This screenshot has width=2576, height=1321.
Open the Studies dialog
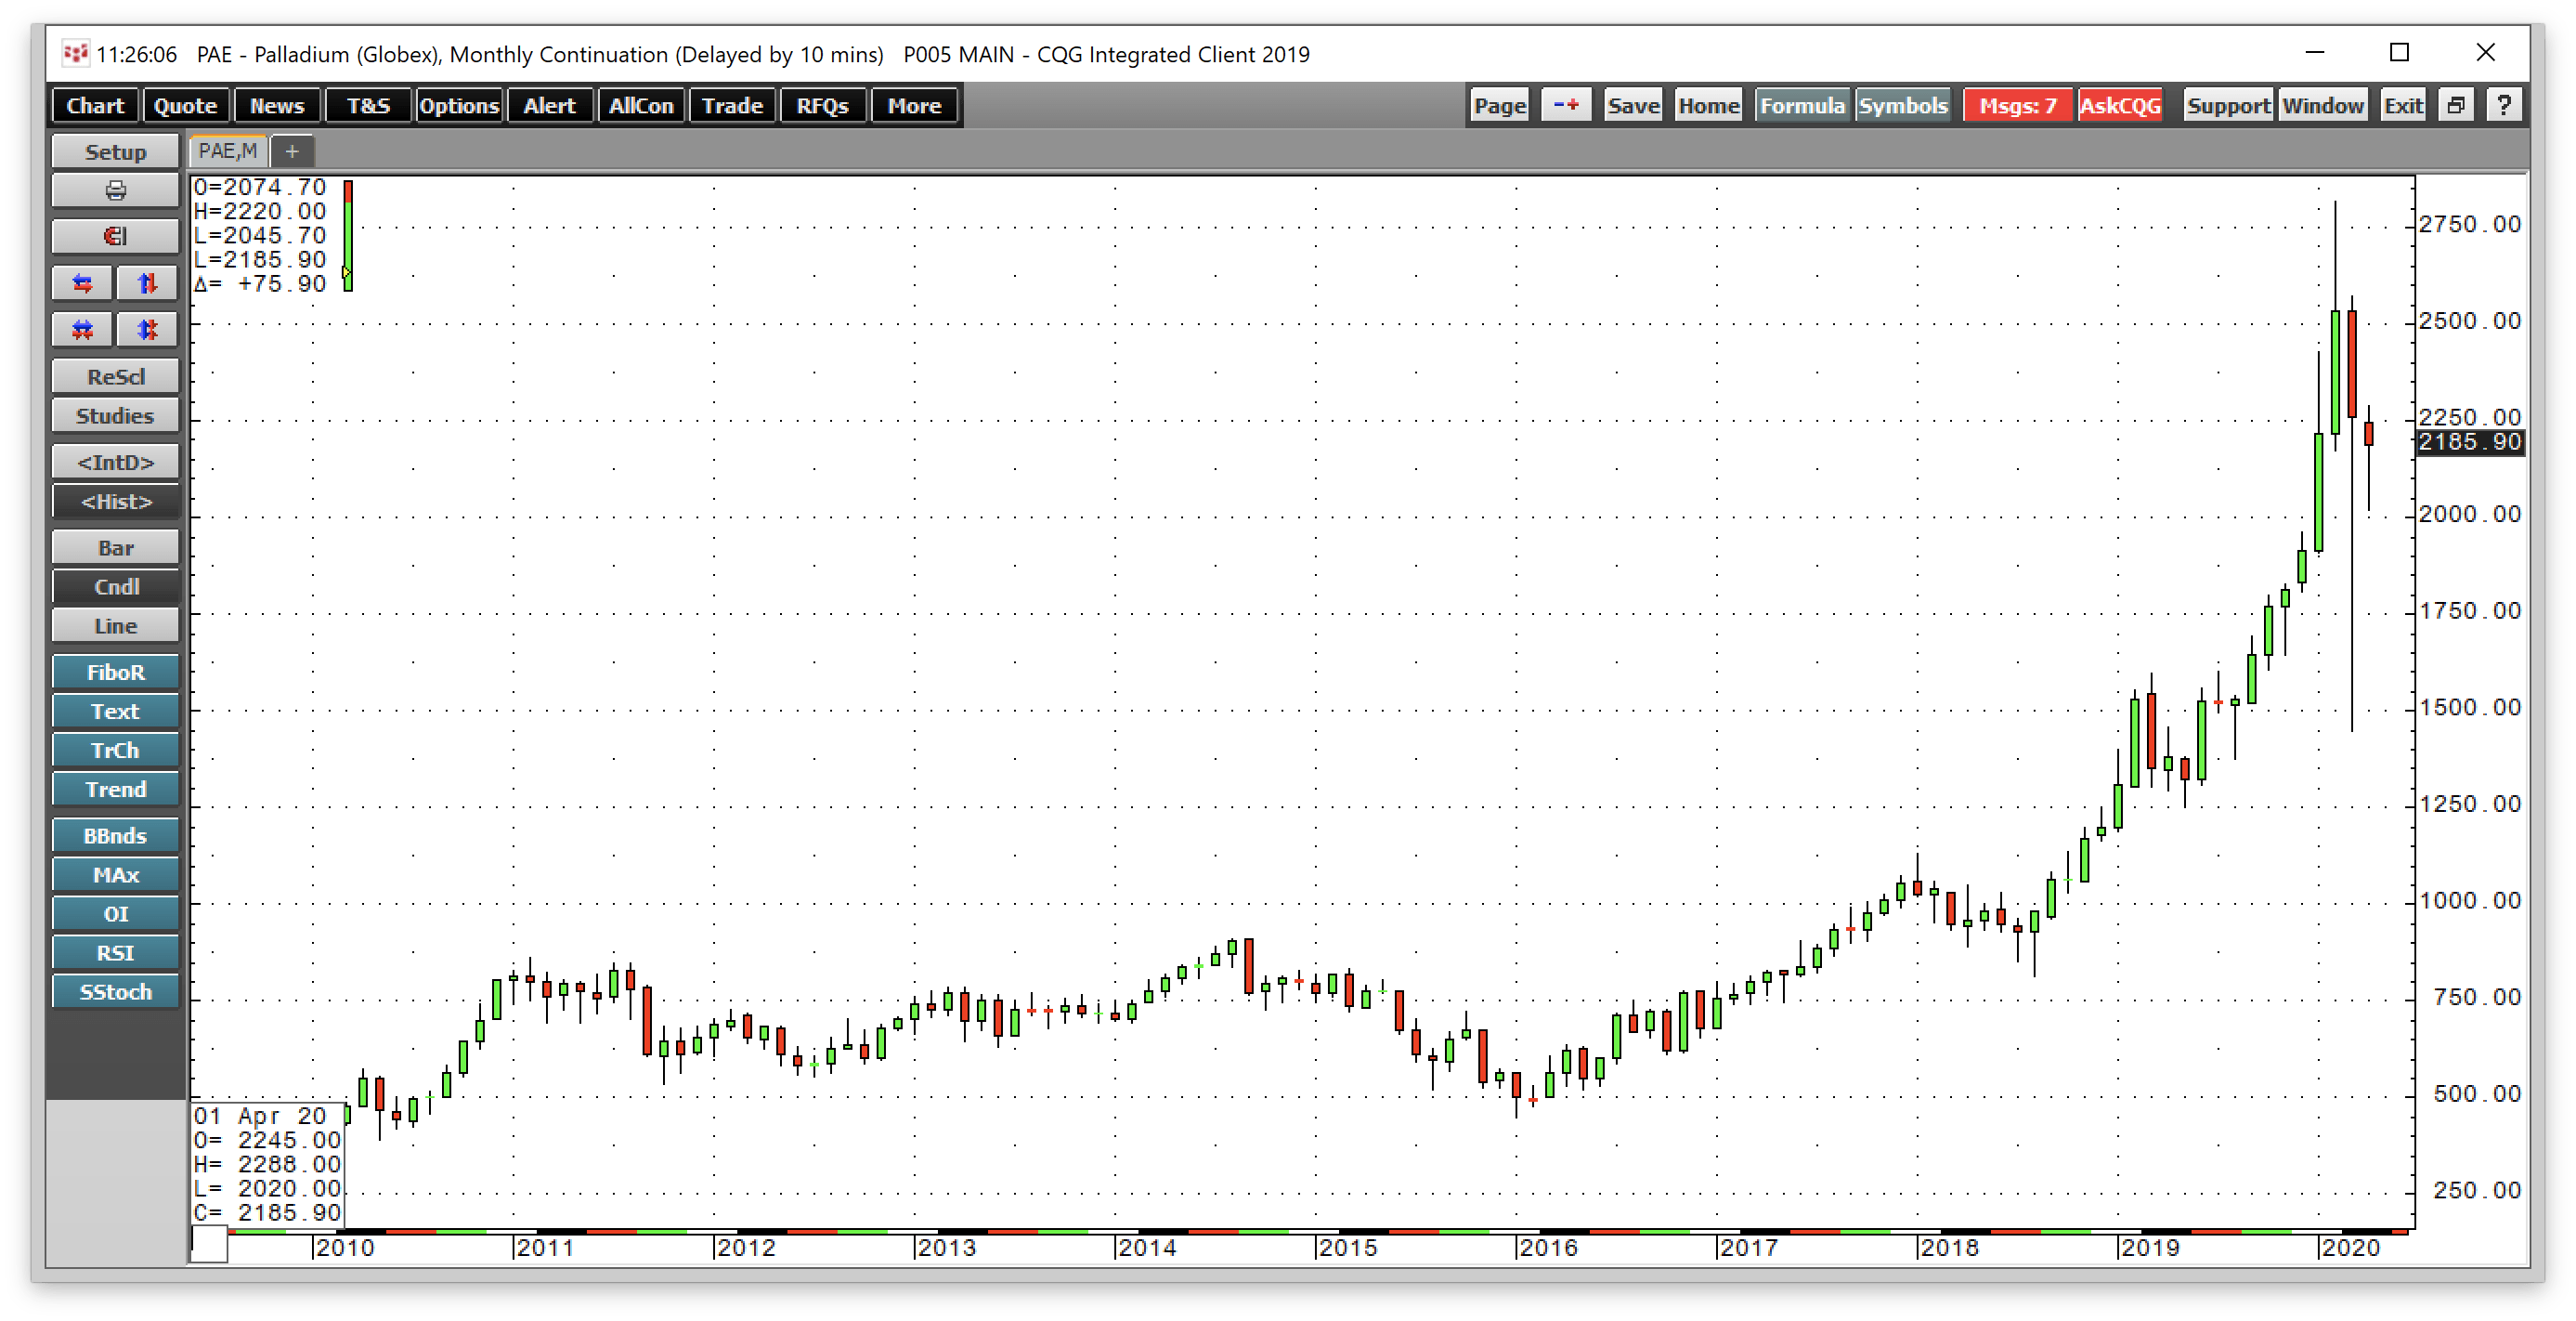[x=115, y=415]
